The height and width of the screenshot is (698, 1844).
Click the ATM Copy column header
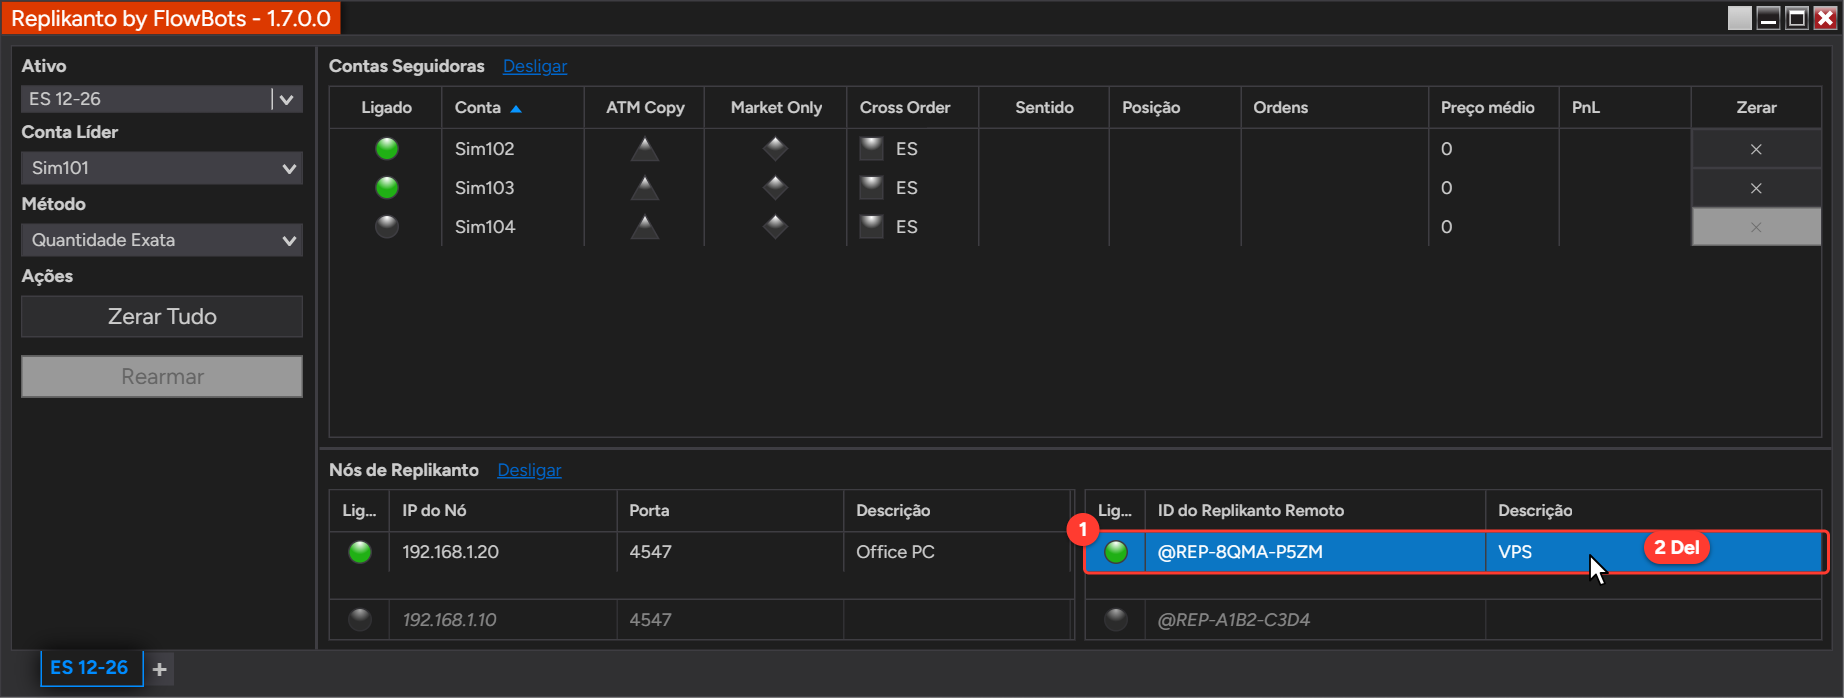645,107
